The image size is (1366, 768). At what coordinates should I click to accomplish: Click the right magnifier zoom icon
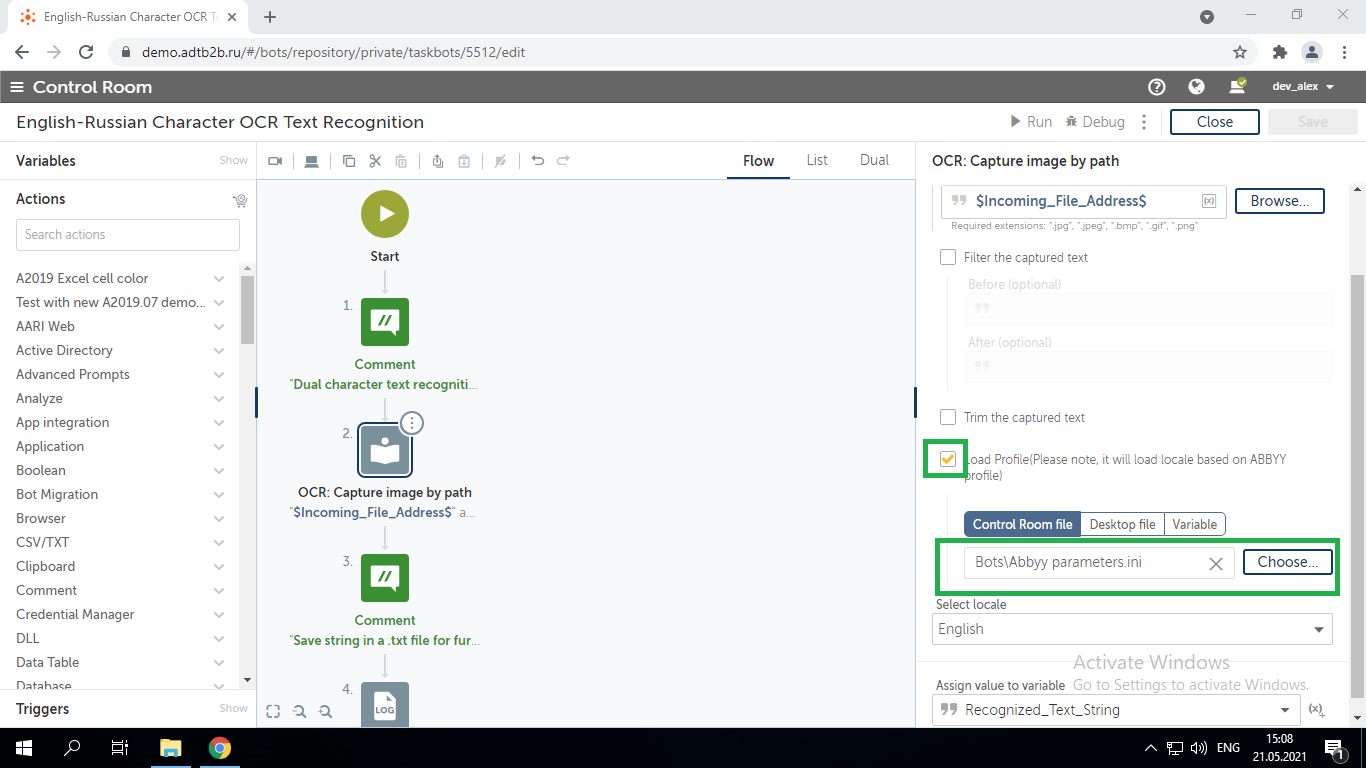coord(325,711)
